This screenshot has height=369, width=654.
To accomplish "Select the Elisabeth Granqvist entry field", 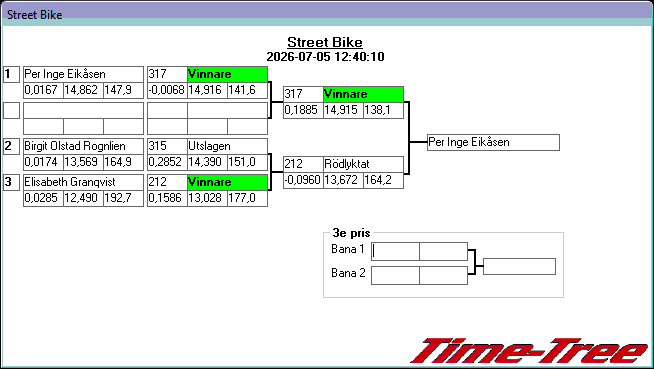I will pyautogui.click(x=83, y=182).
